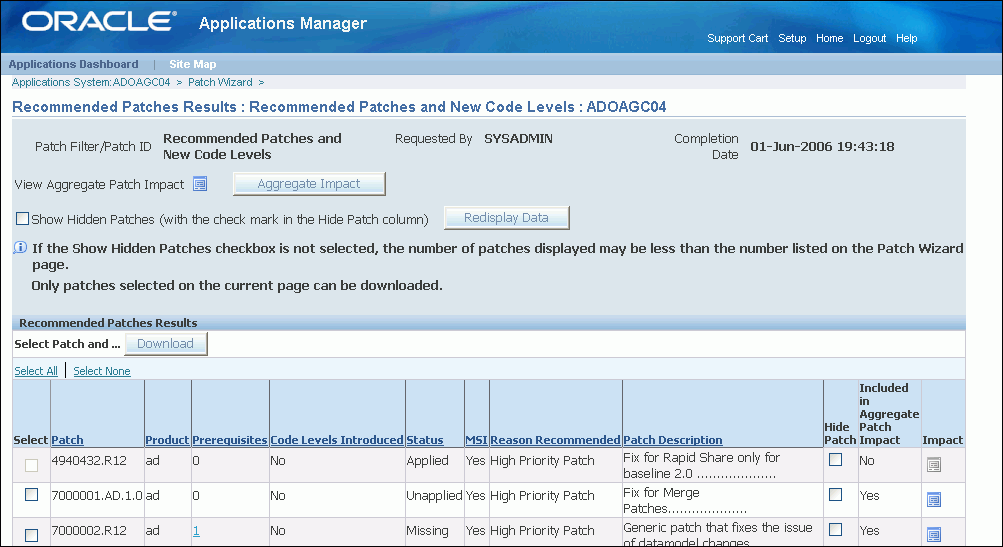Open Impact icon for patch 7000001.AD.1.0
This screenshot has width=1003, height=547.
pos(934,500)
